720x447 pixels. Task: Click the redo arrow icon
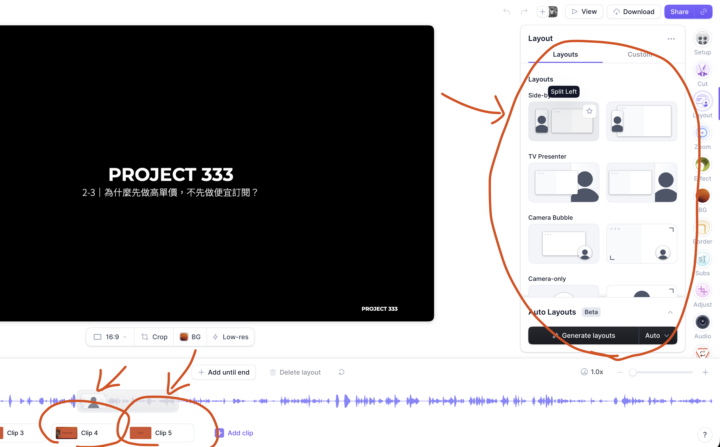tap(524, 11)
